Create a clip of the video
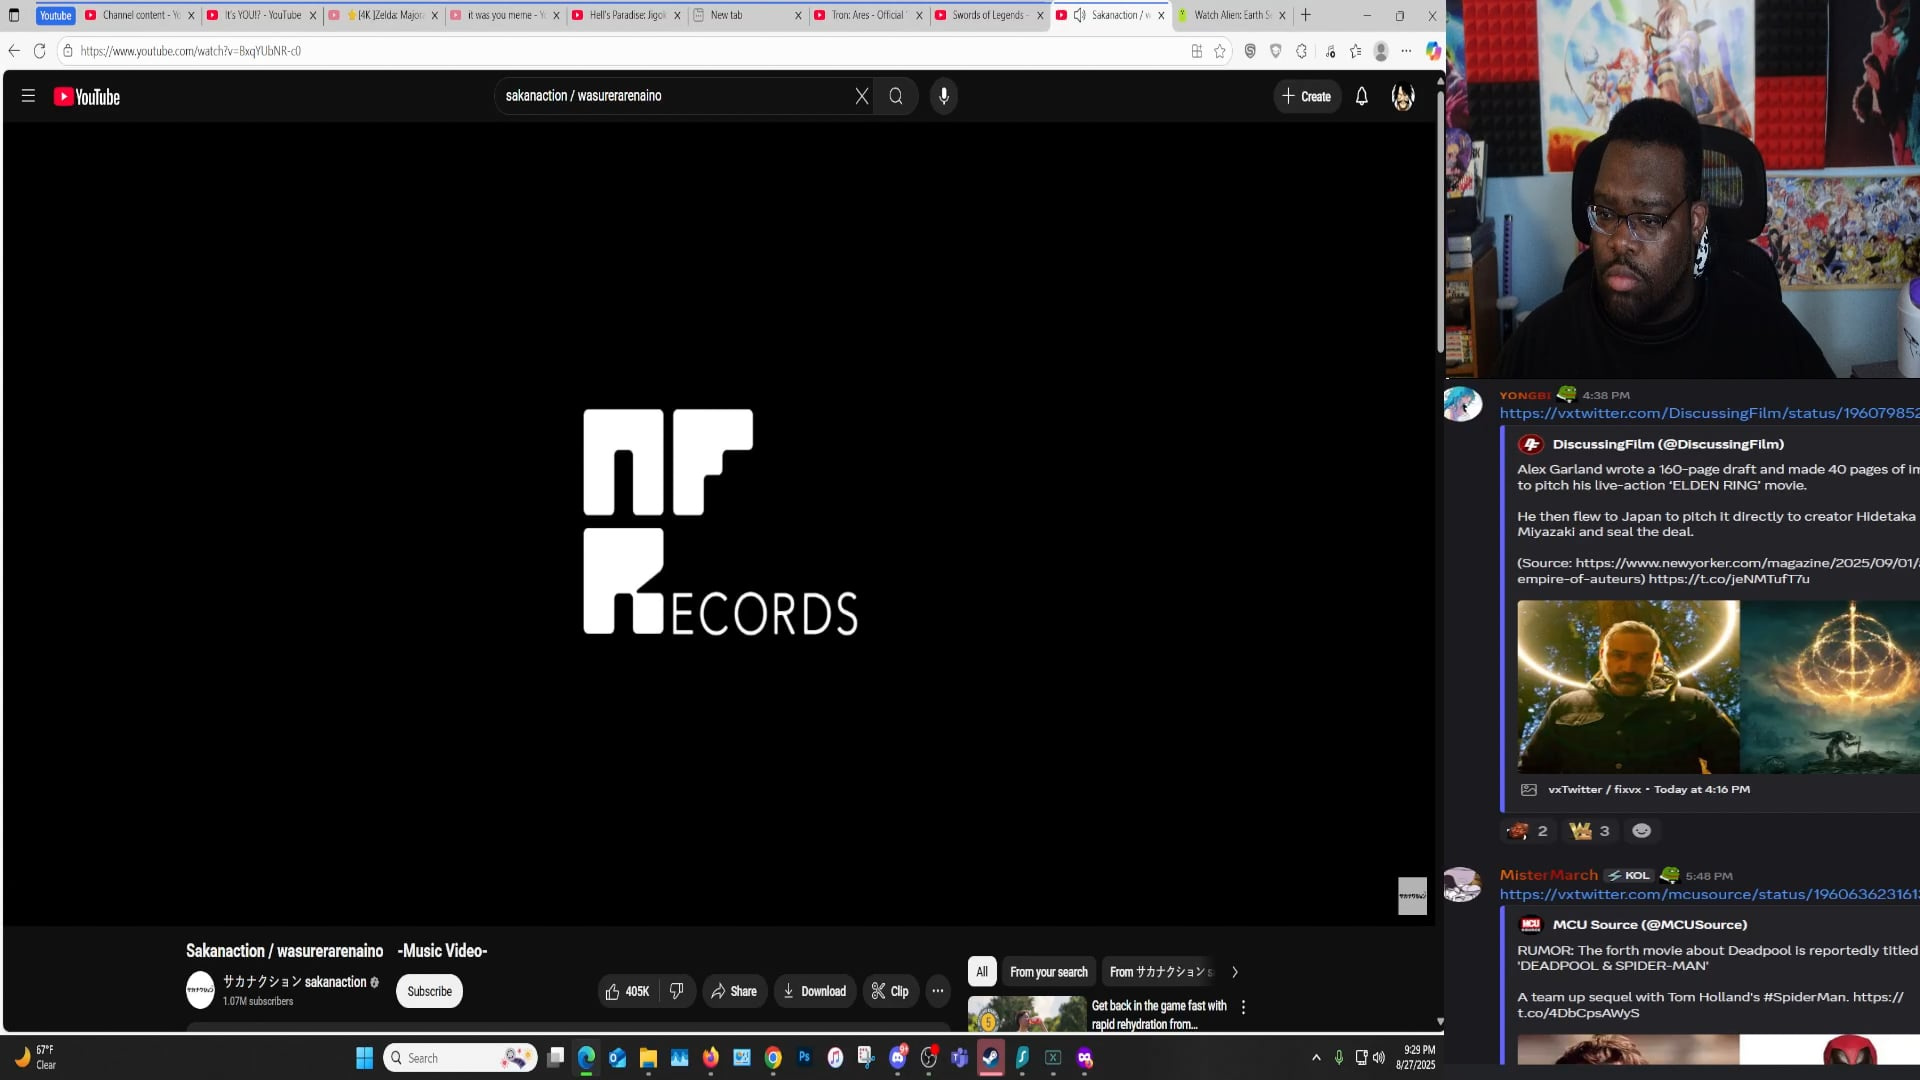The image size is (1920, 1080). tap(890, 991)
